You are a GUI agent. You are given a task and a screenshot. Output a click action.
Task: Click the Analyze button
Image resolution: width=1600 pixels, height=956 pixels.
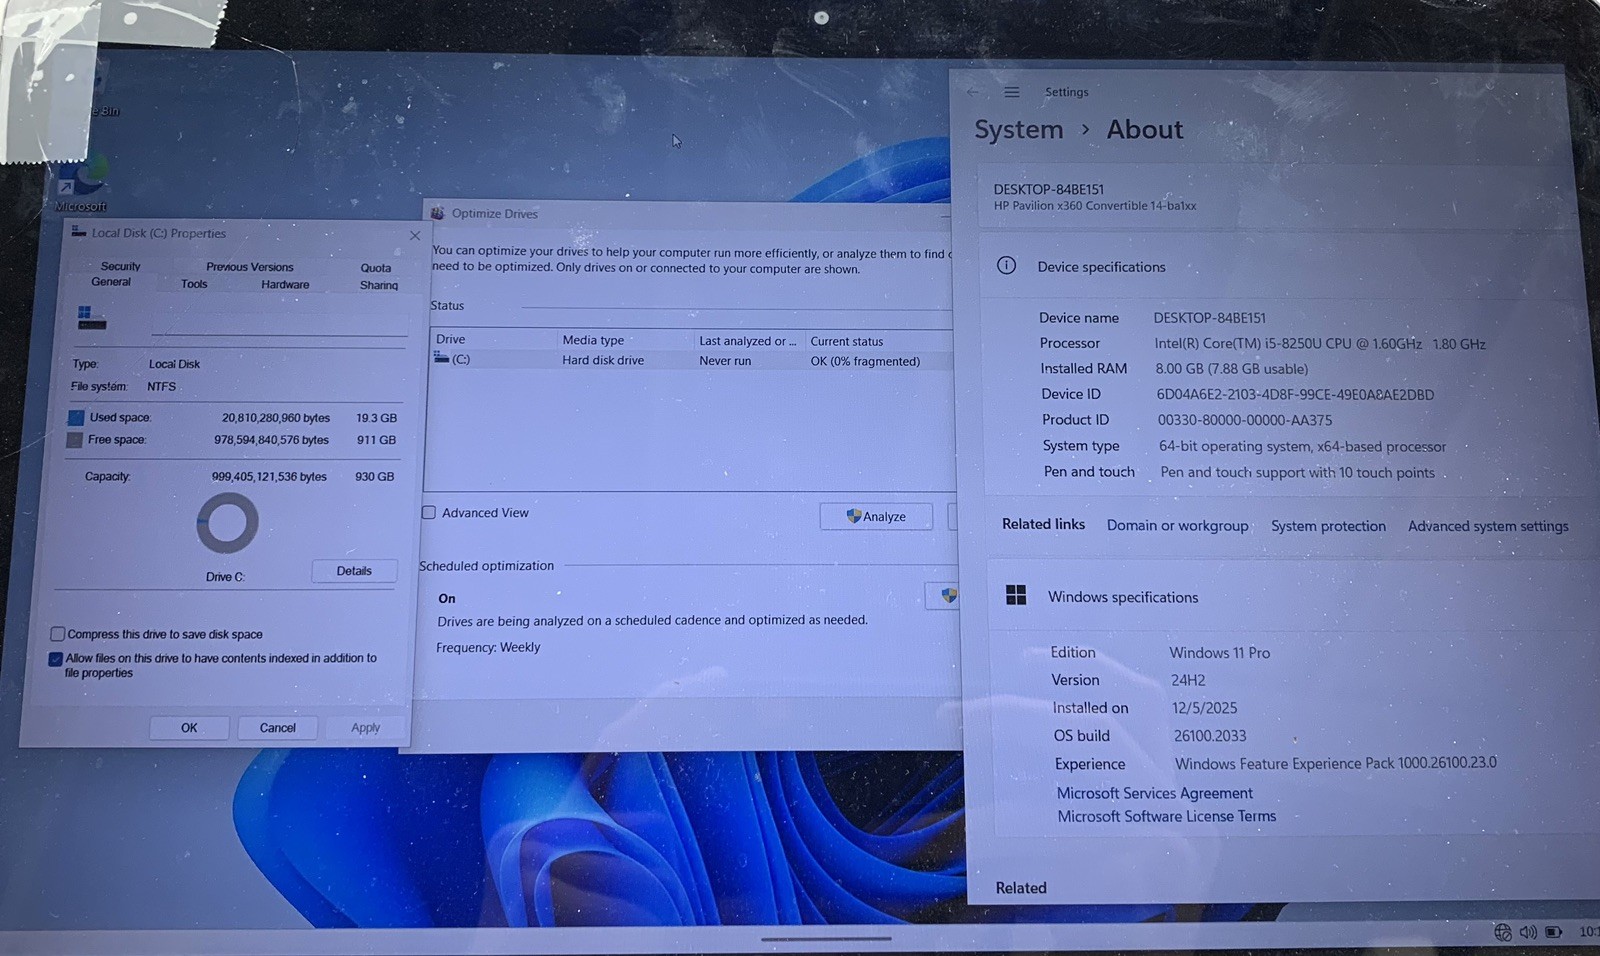876,516
